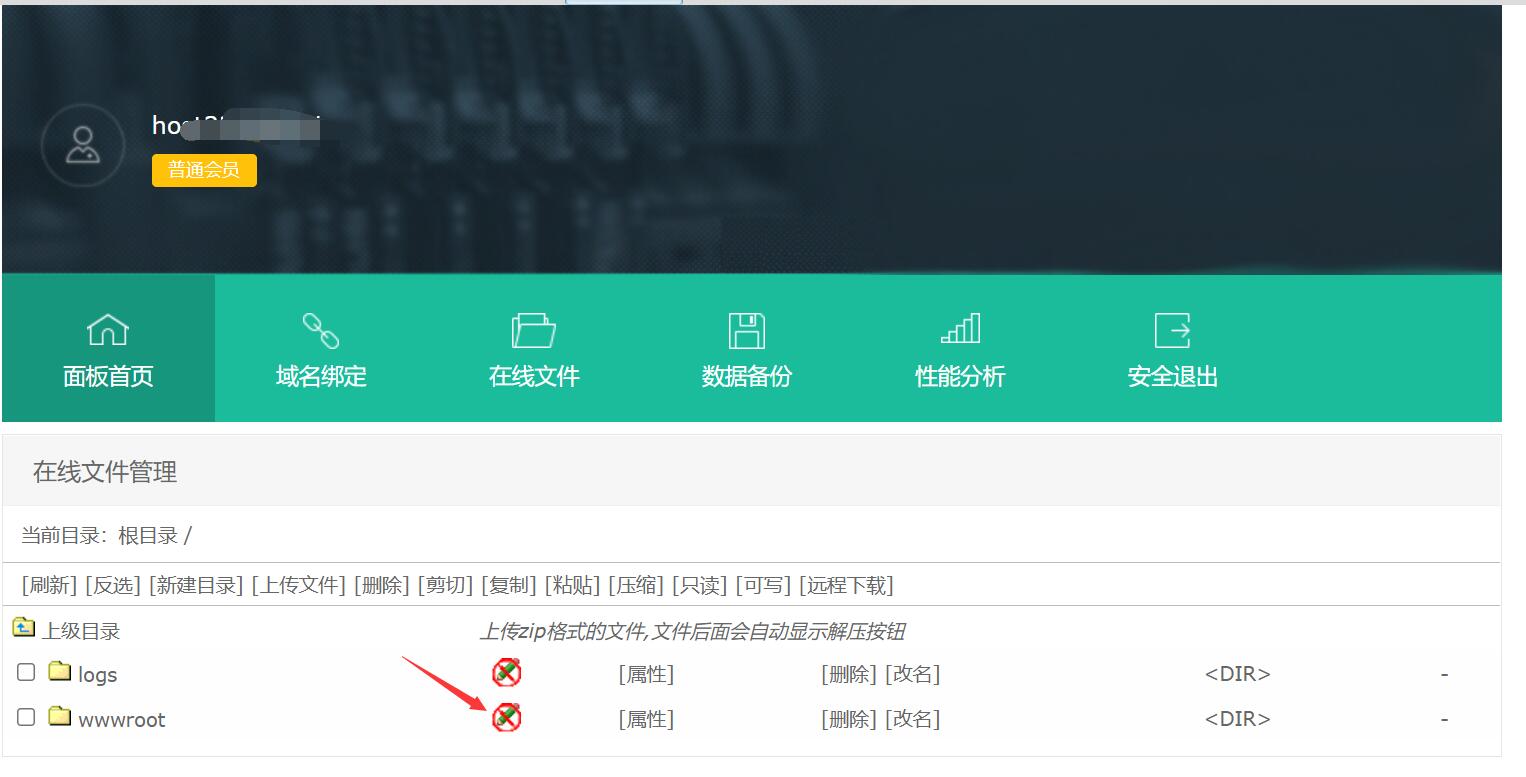Open 域名绑定 chain link icon
The height and width of the screenshot is (777, 1526).
[321, 329]
